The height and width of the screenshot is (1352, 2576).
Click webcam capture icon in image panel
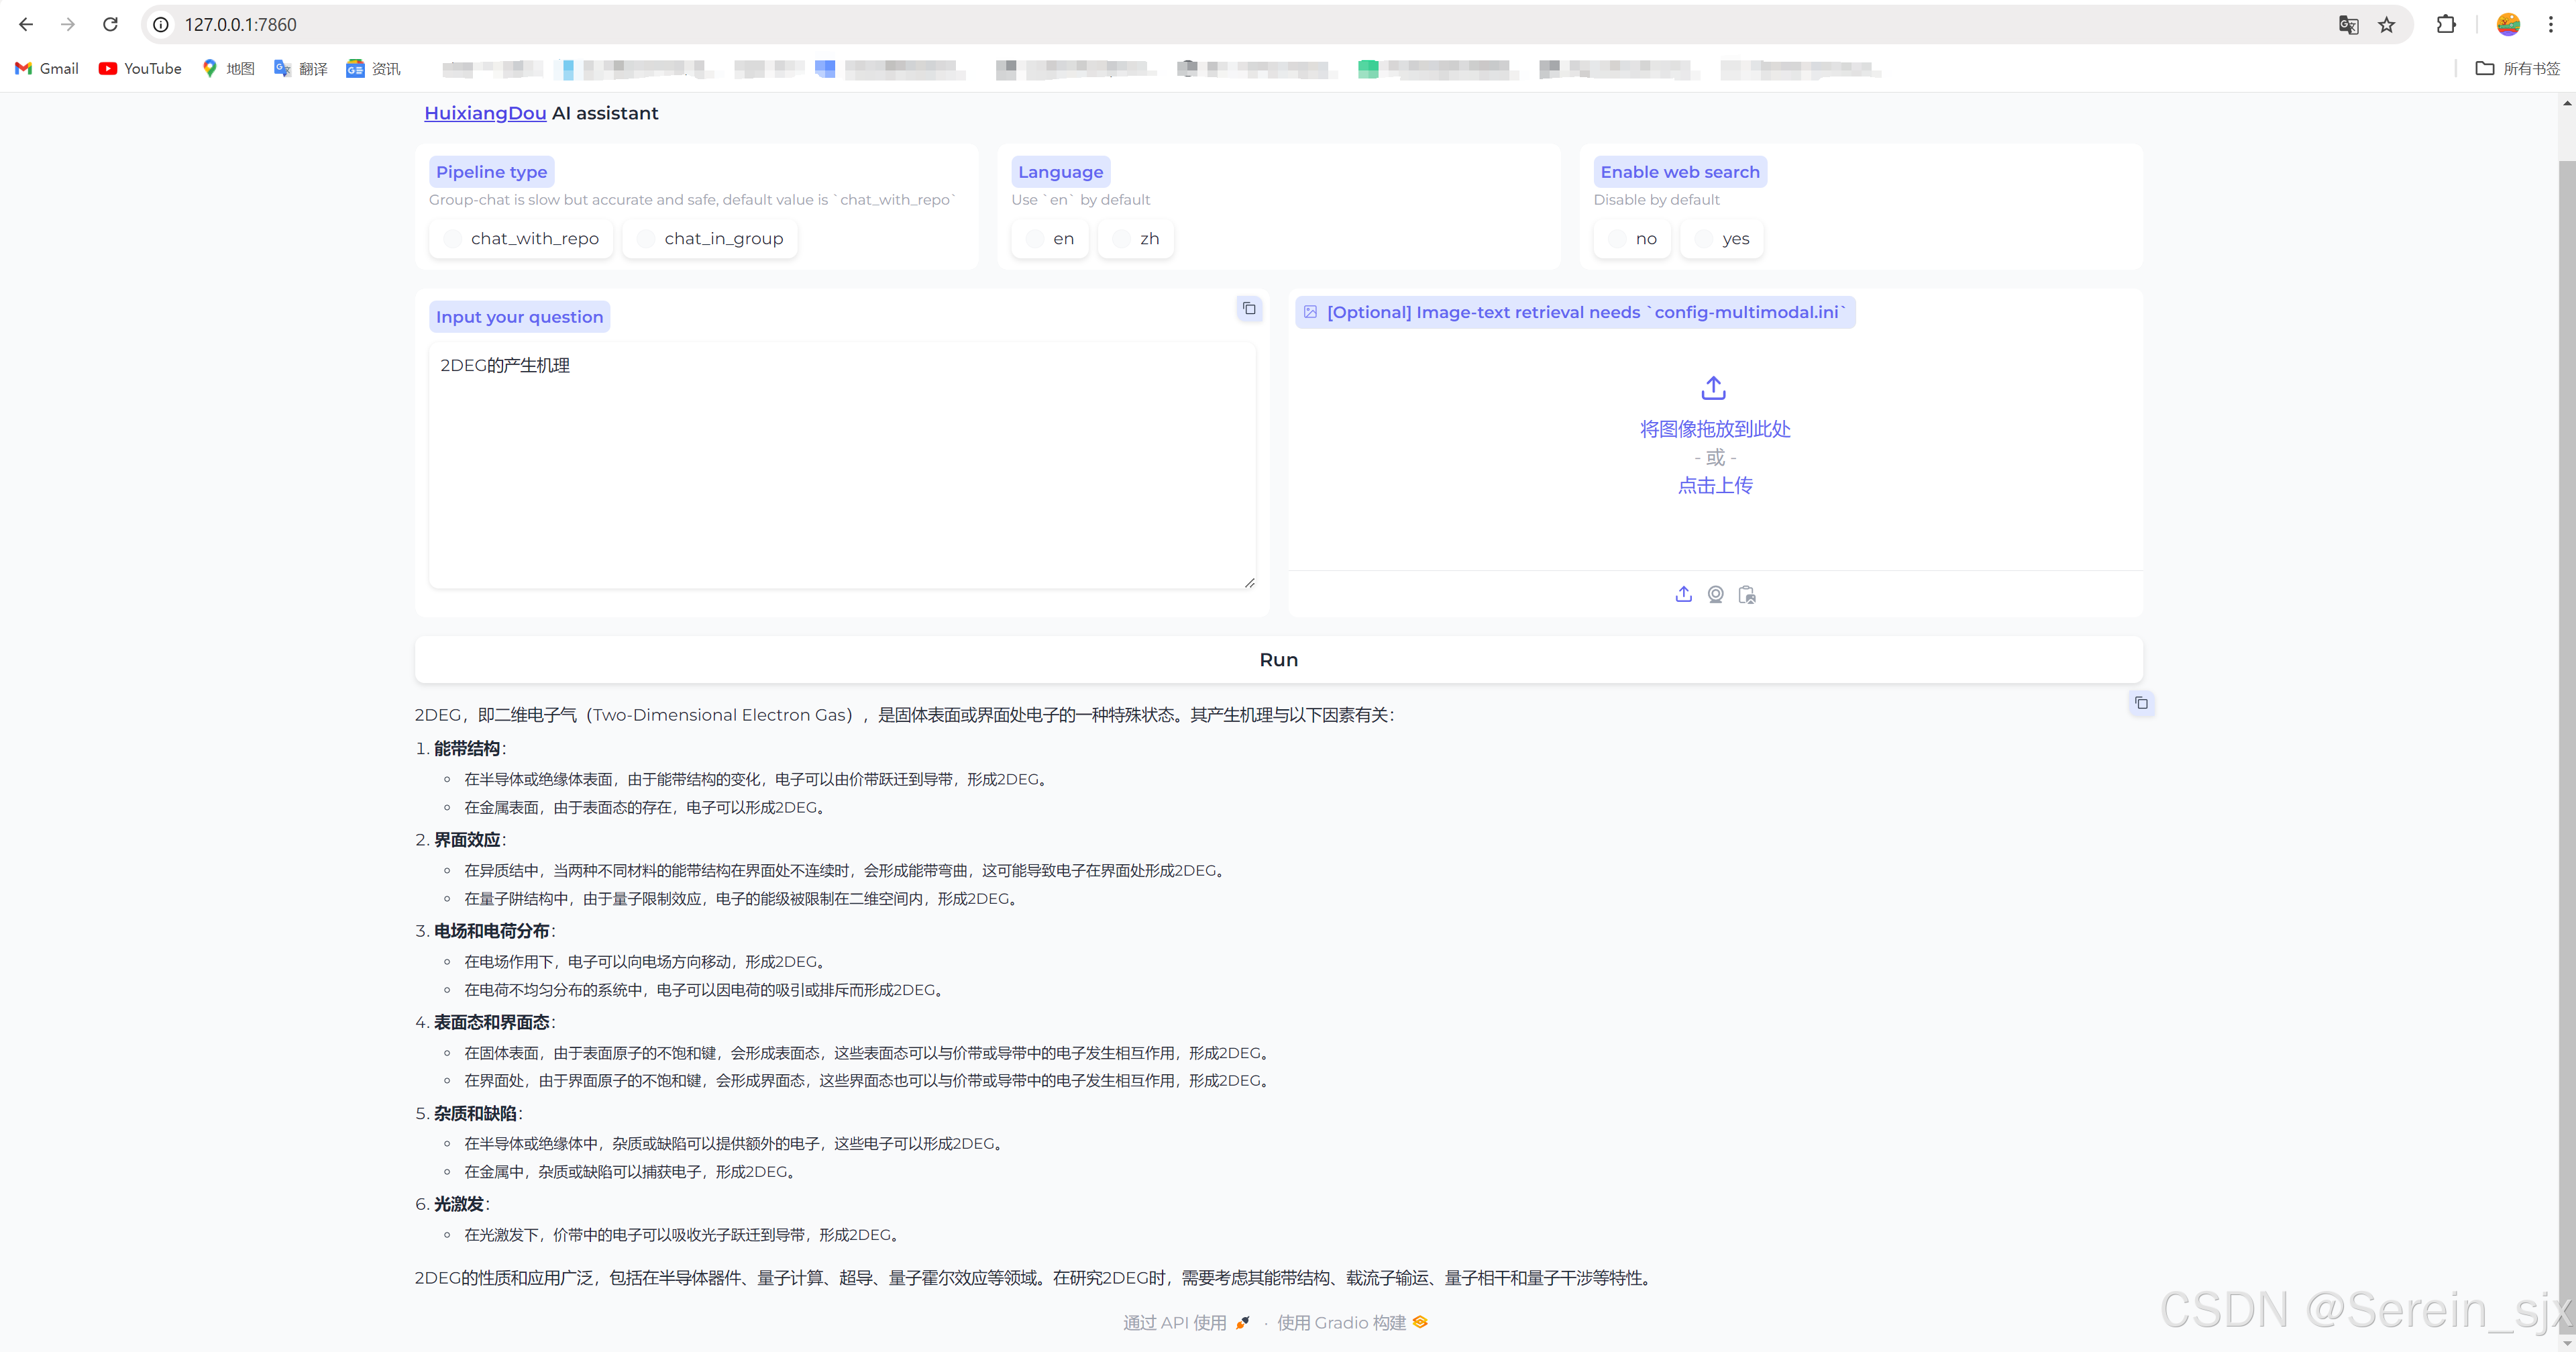[1715, 594]
